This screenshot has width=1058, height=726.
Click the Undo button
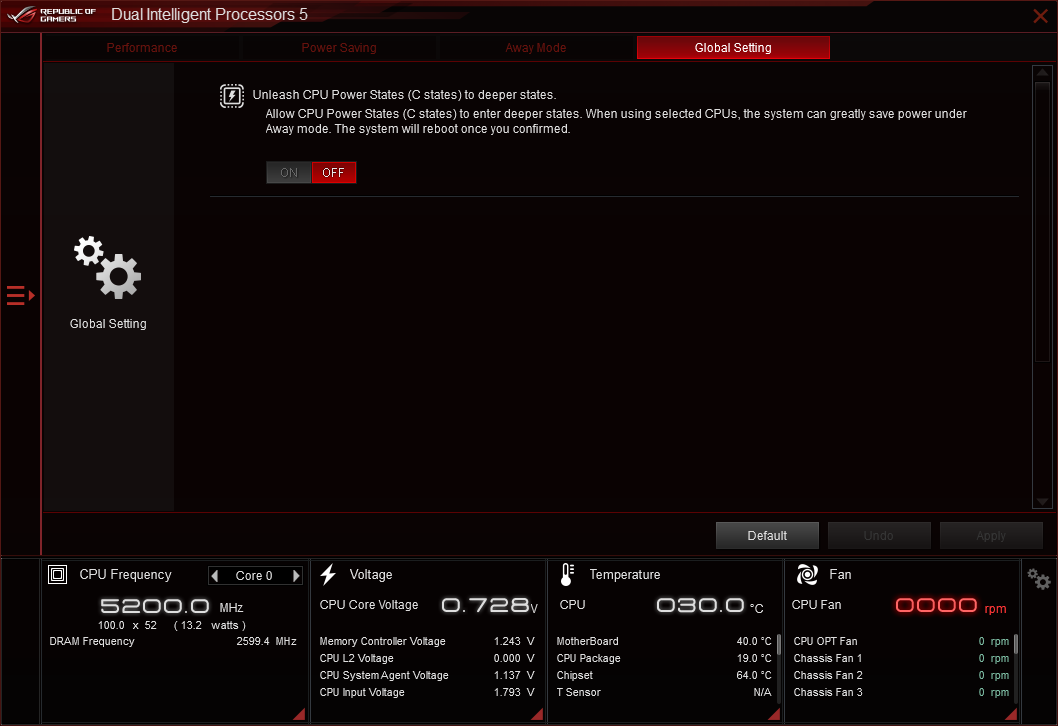pos(879,536)
